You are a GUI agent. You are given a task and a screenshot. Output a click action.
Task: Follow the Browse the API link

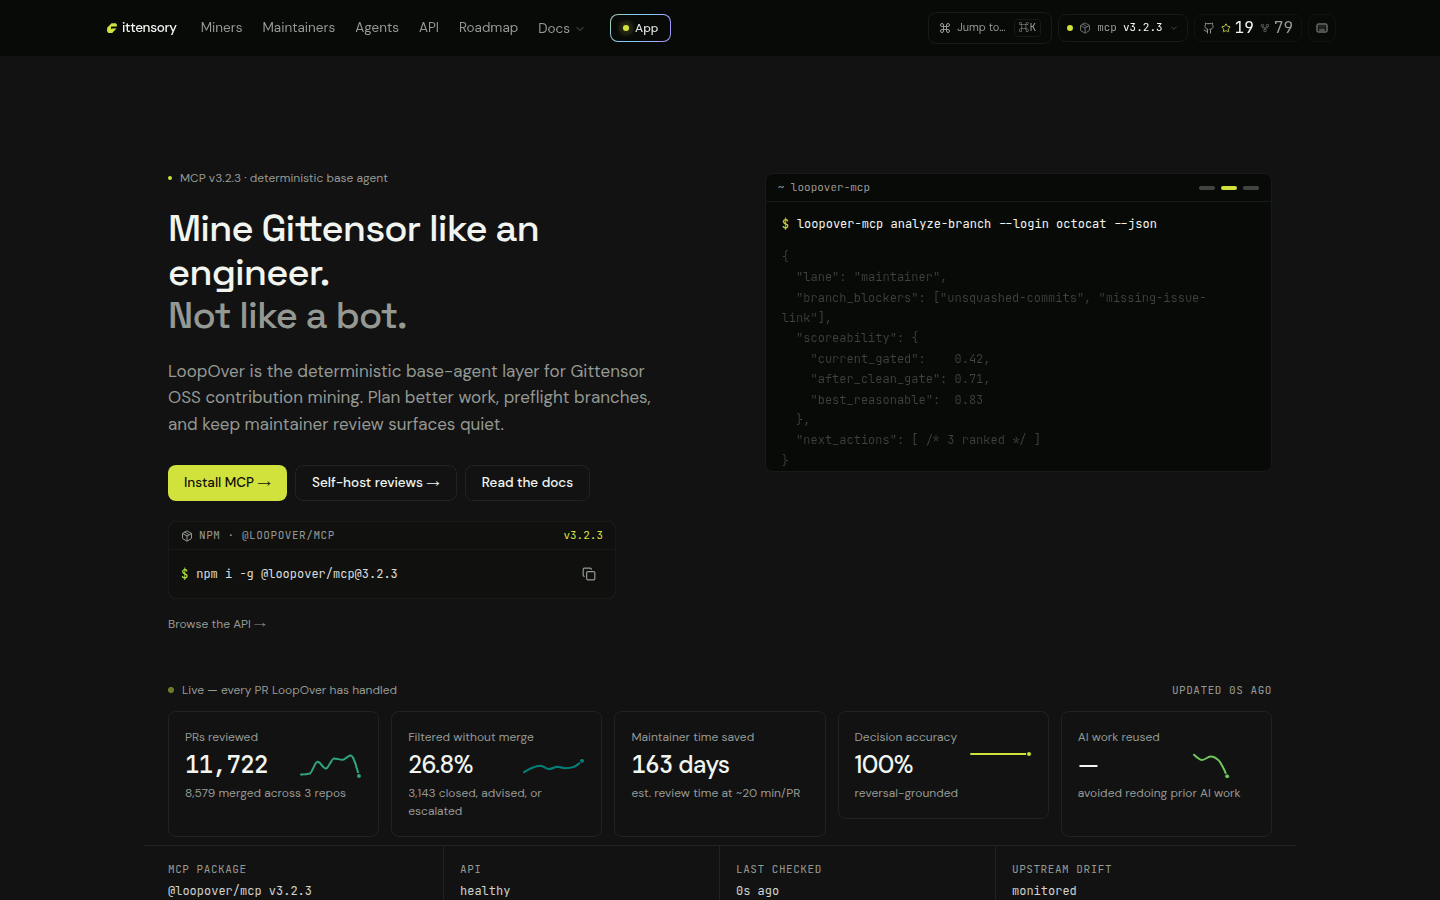[217, 624]
